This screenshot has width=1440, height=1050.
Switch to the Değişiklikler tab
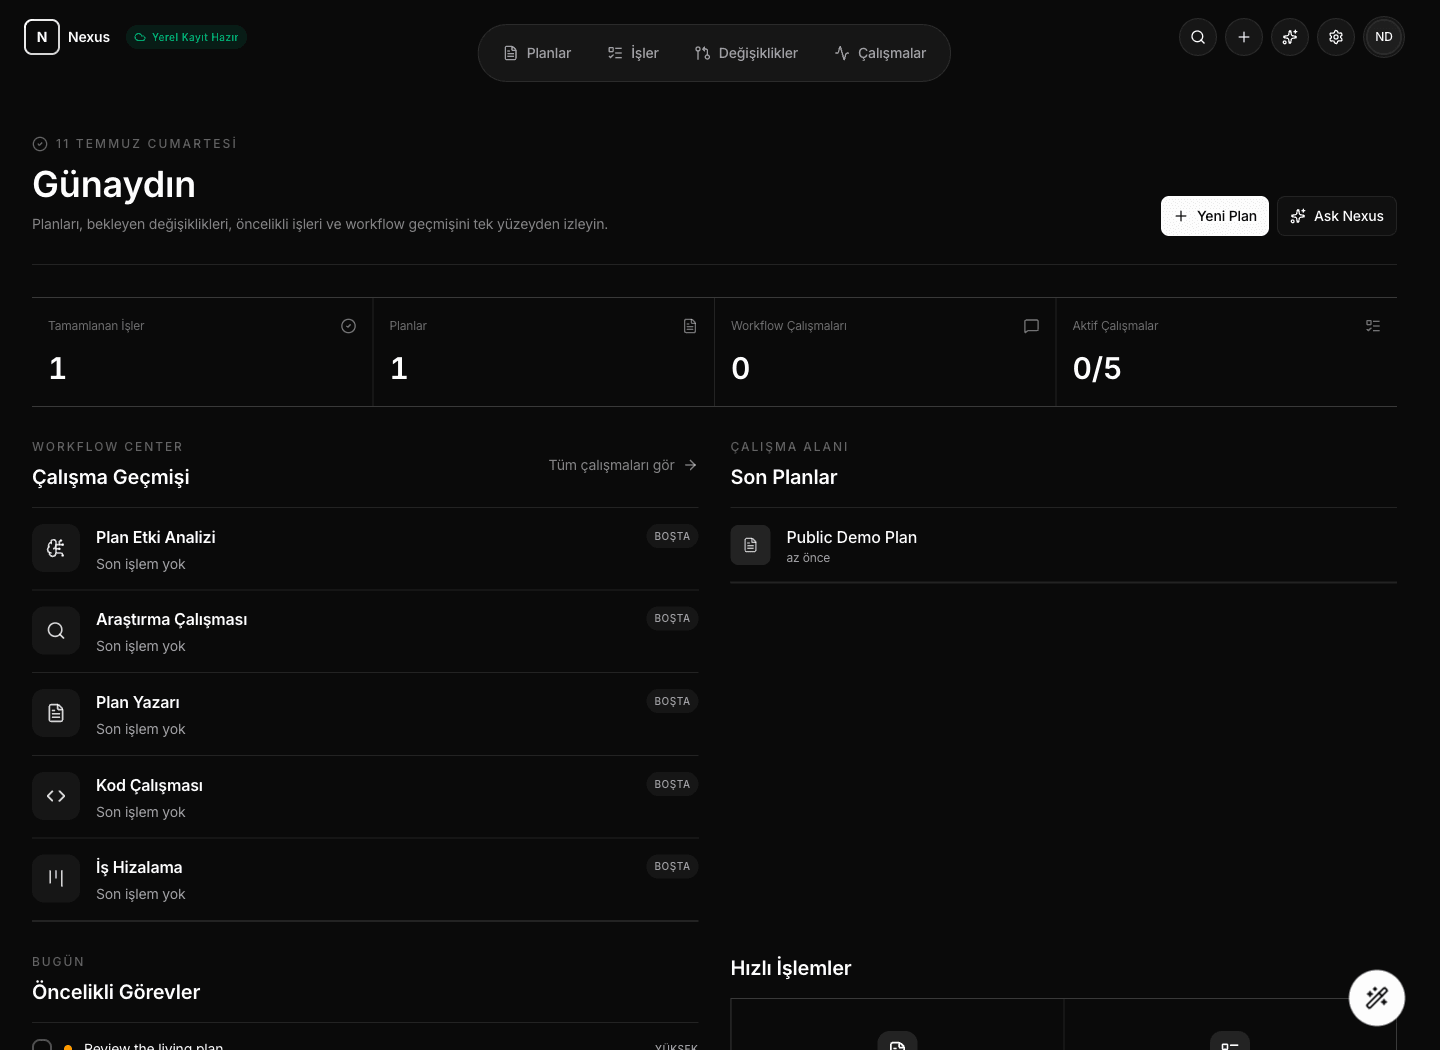click(x=746, y=53)
